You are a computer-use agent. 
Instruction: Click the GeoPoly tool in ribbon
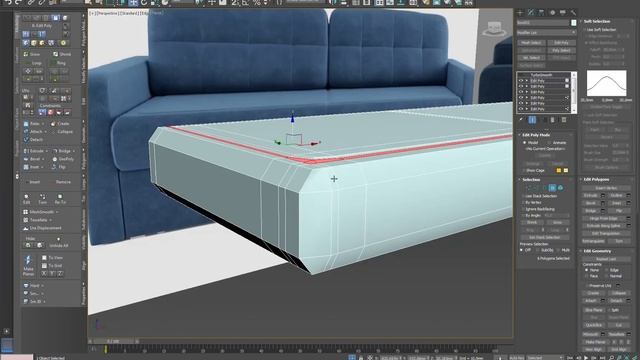pyautogui.click(x=63, y=159)
